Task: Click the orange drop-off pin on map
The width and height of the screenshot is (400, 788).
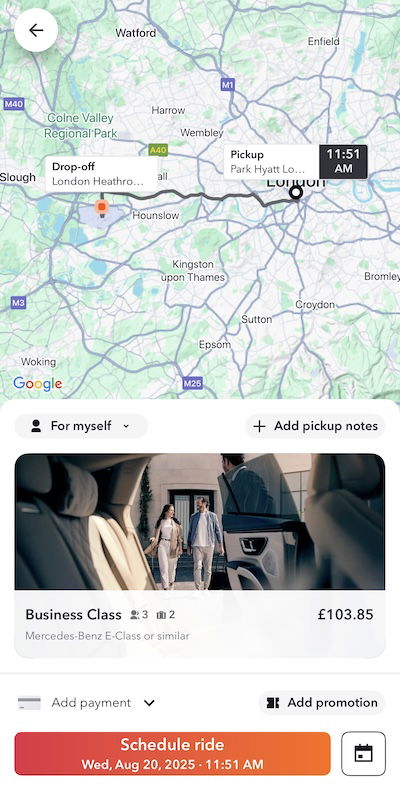Action: coord(102,207)
